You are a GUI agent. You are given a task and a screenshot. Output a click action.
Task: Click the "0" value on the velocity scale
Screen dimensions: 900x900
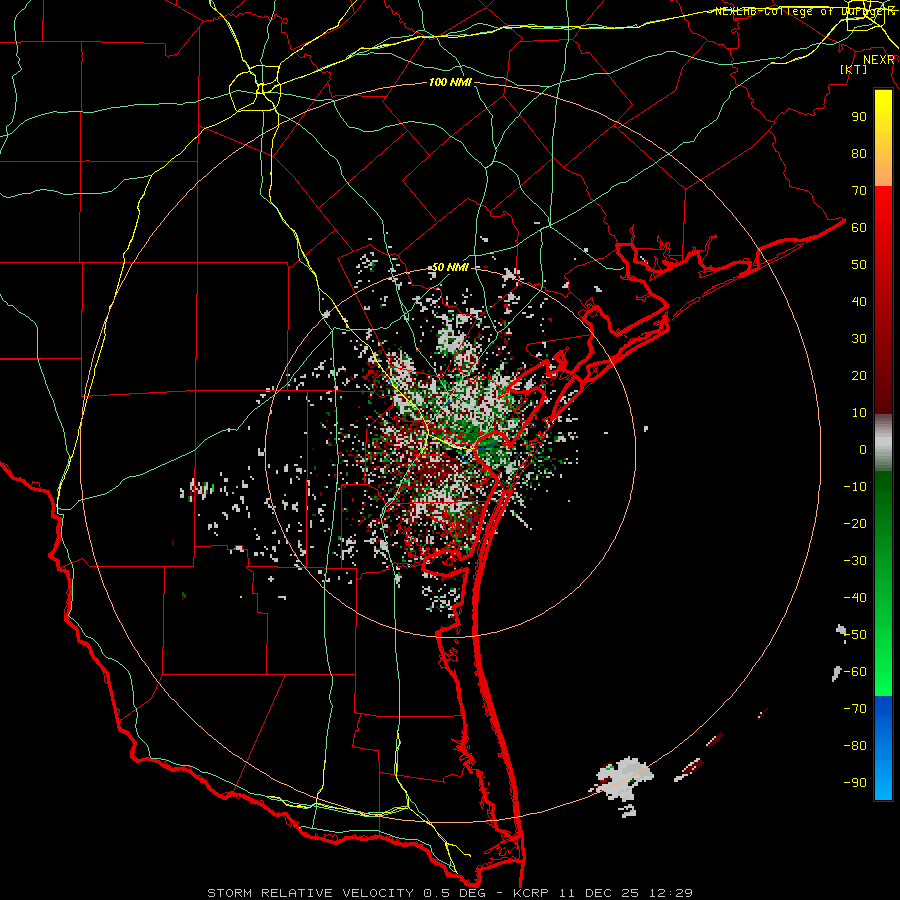pyautogui.click(x=863, y=450)
